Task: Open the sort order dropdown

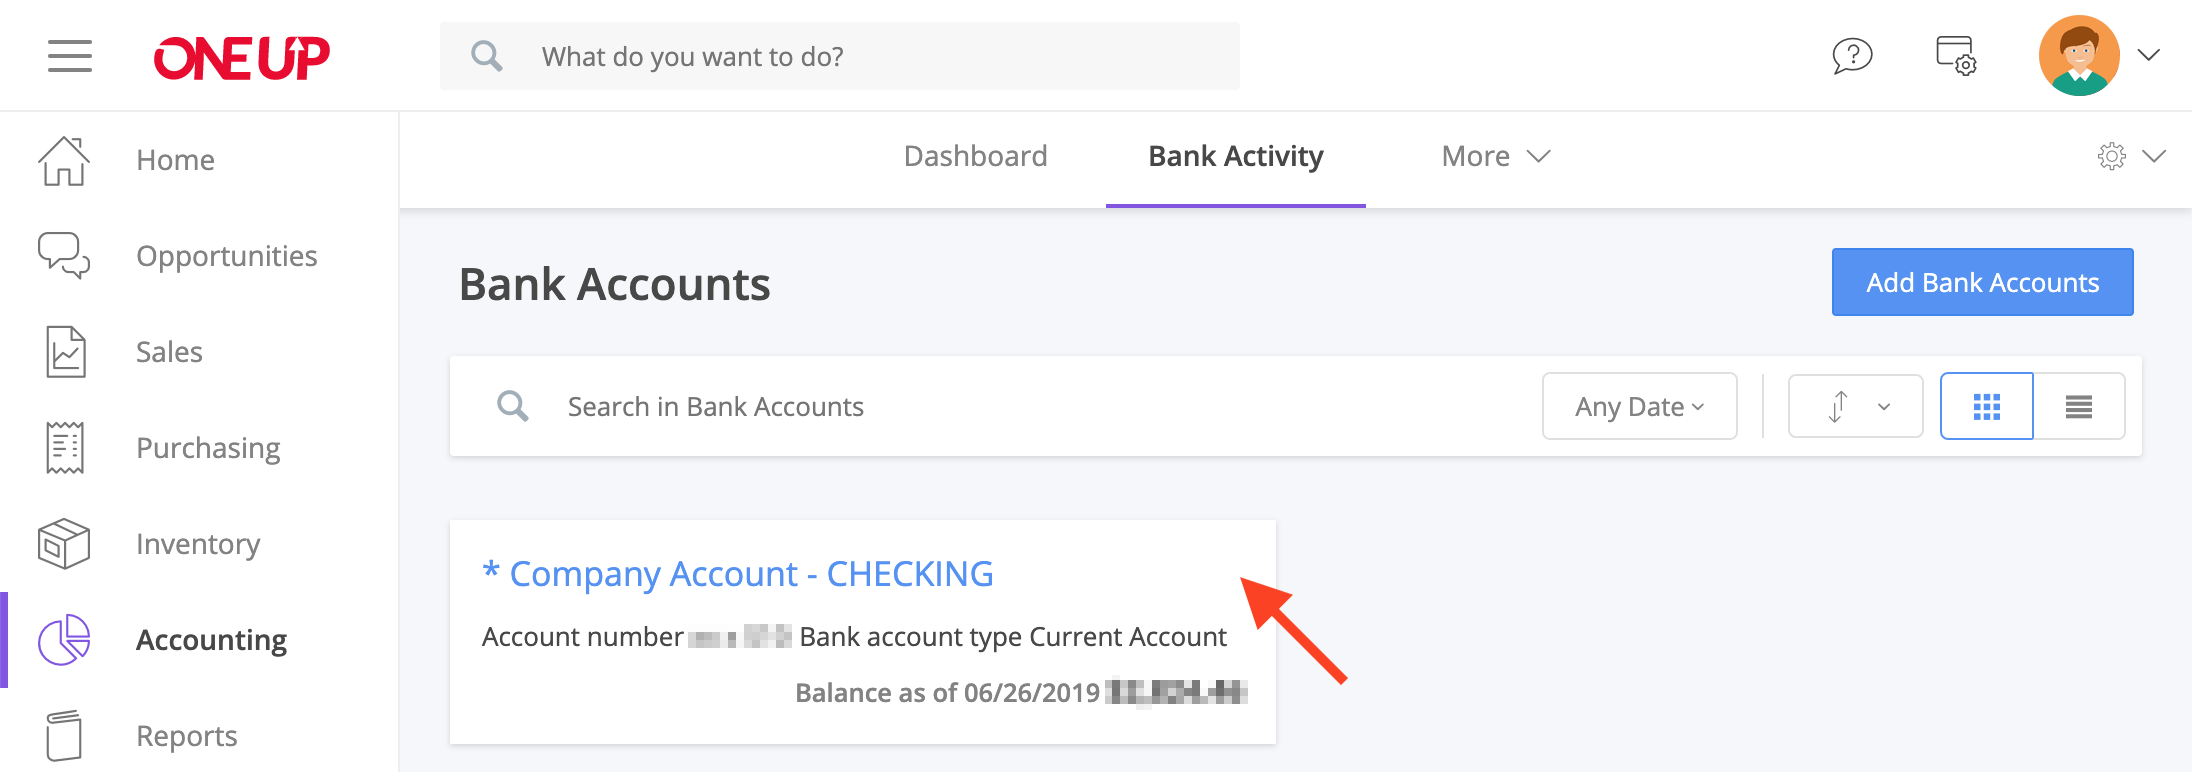Action: click(1856, 406)
